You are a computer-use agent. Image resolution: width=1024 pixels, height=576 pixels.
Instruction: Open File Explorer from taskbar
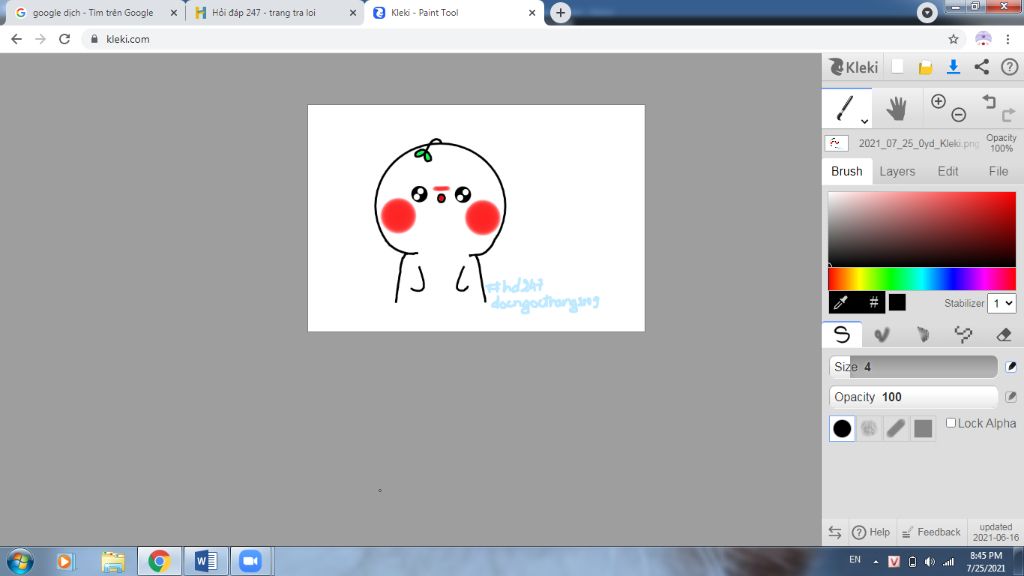click(113, 561)
